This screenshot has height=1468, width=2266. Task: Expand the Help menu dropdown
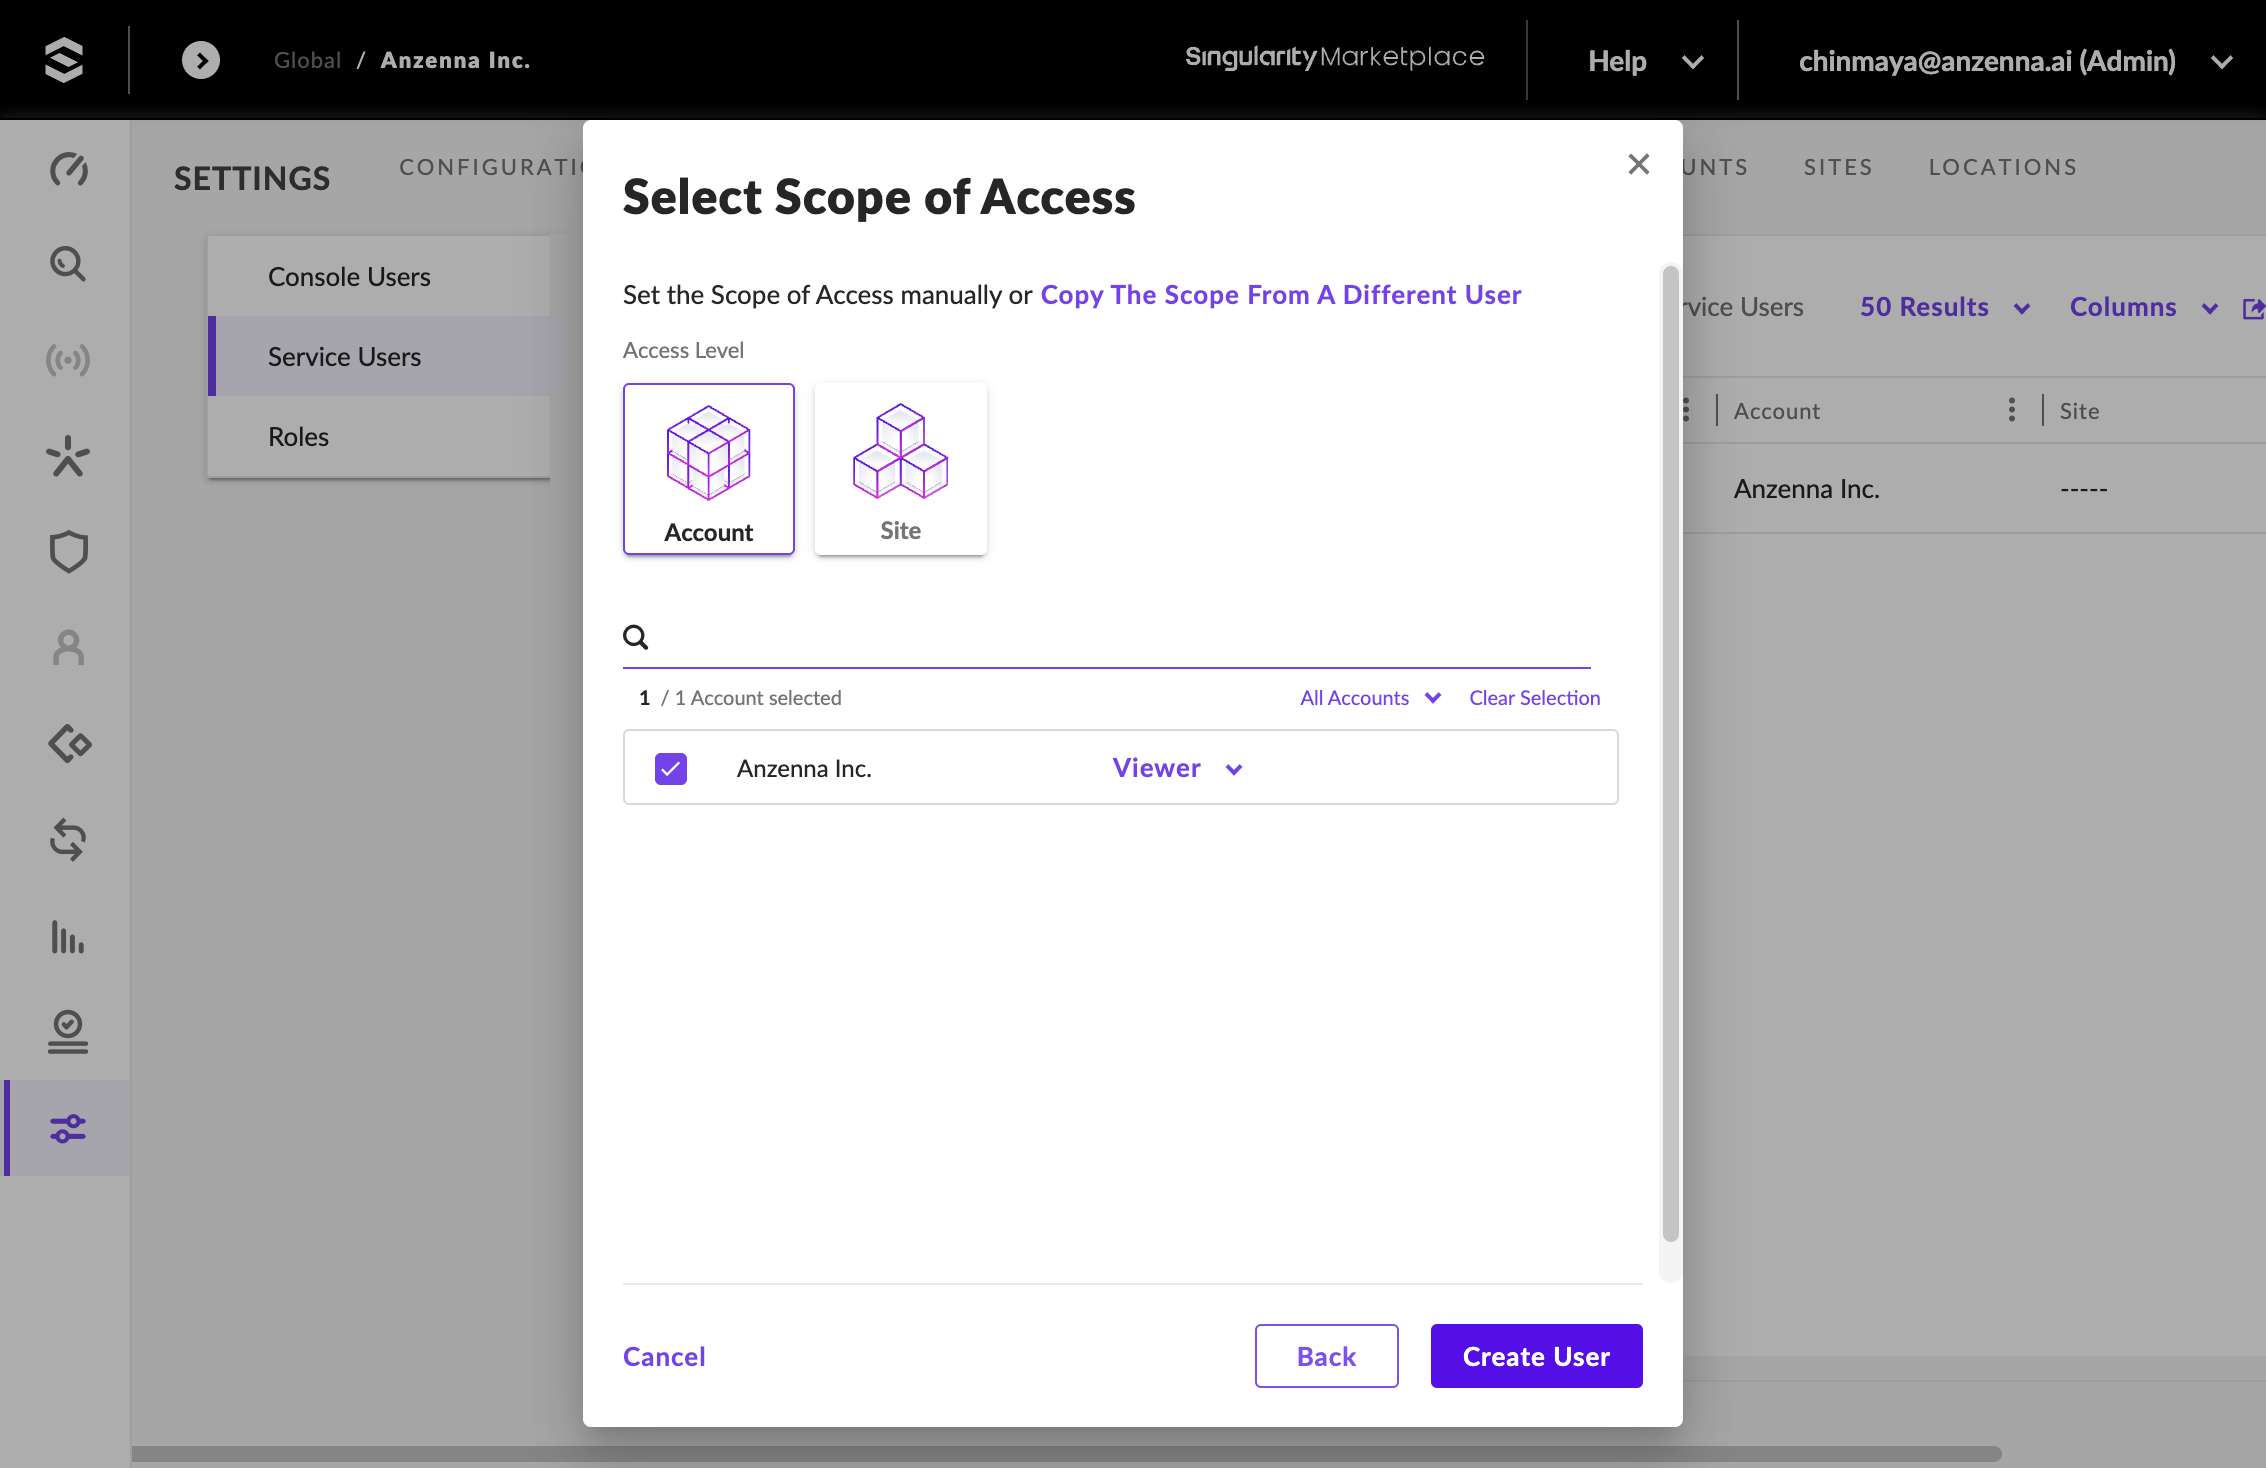1645,61
